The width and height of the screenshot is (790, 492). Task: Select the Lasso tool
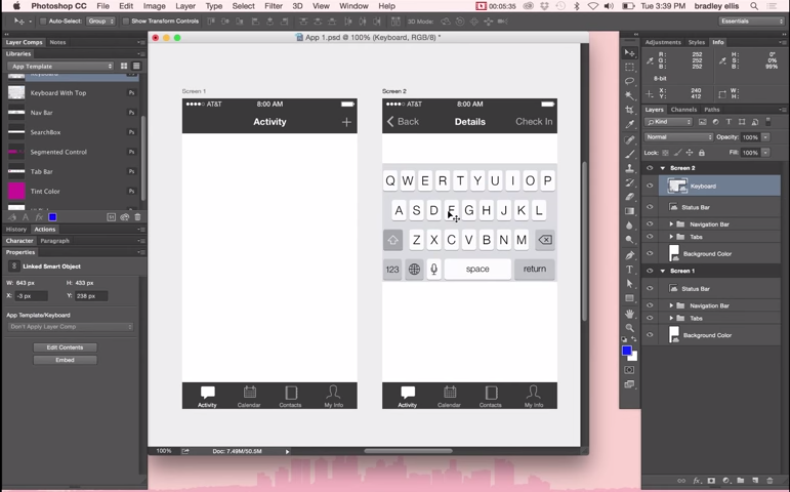click(630, 81)
